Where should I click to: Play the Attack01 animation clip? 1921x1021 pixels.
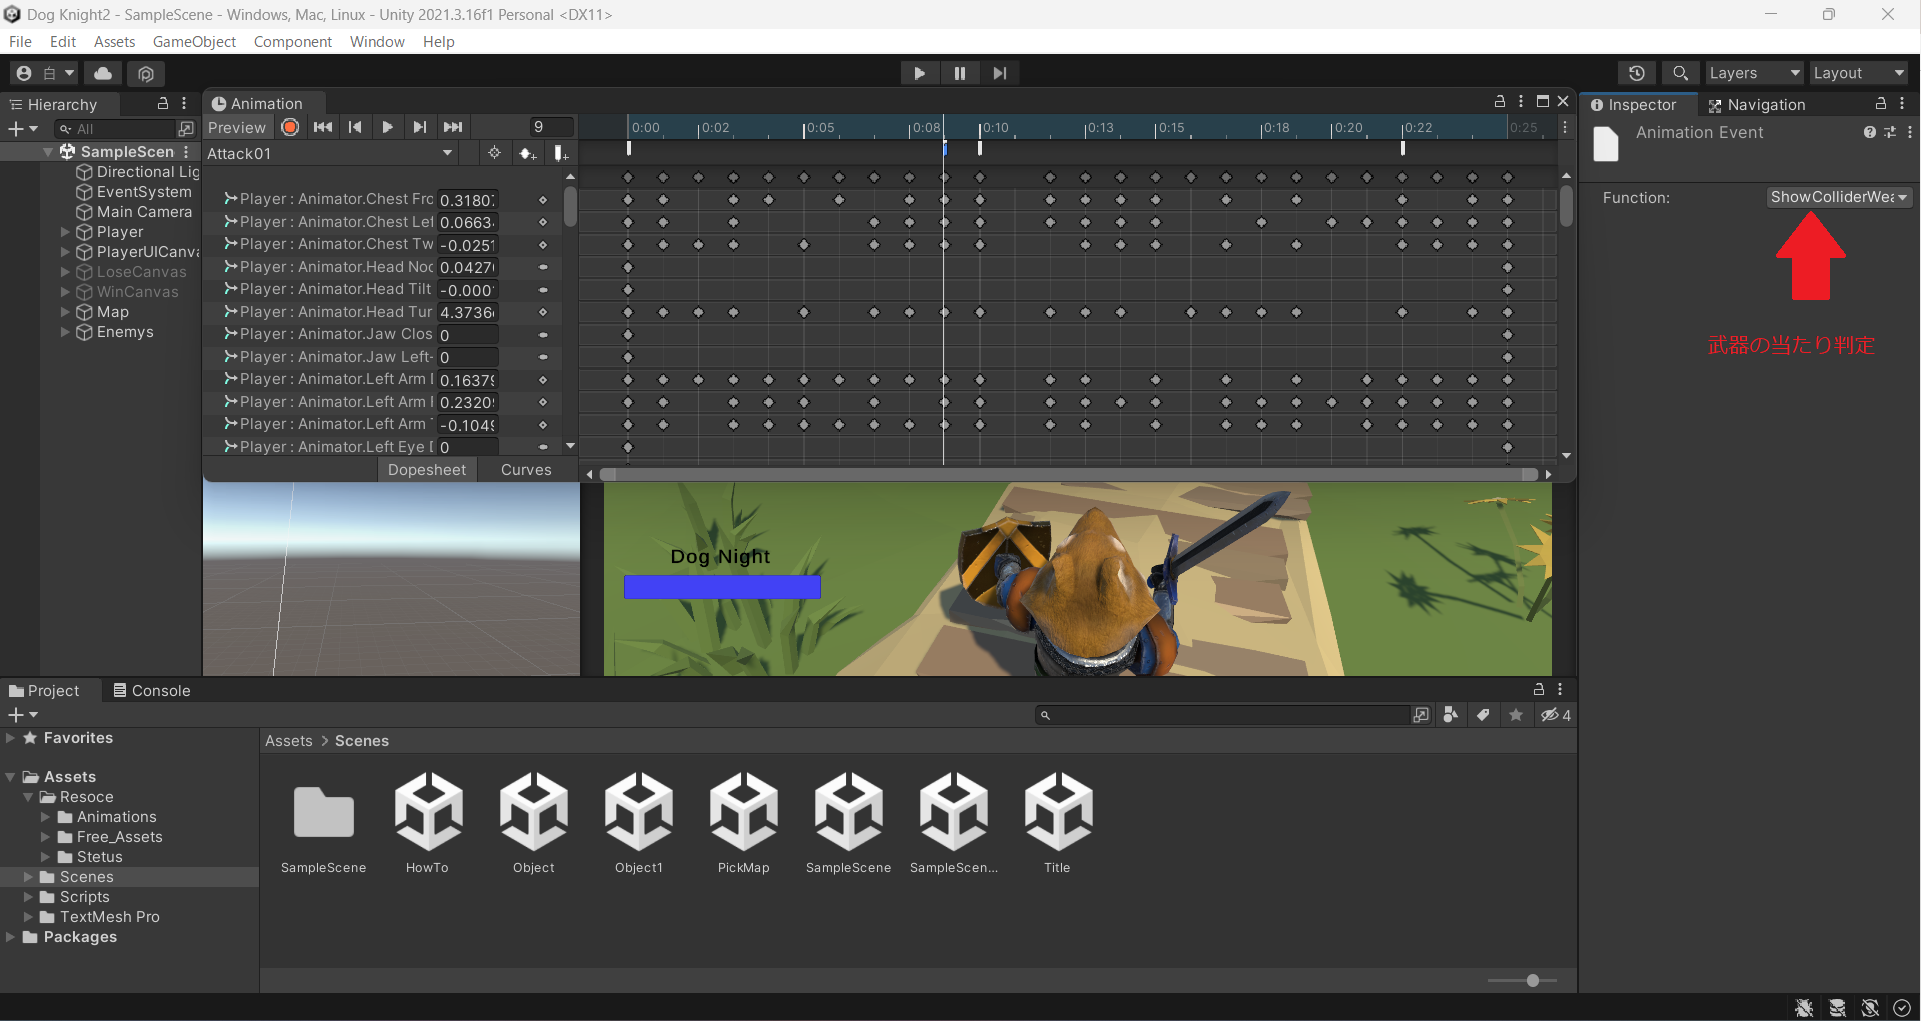(387, 127)
